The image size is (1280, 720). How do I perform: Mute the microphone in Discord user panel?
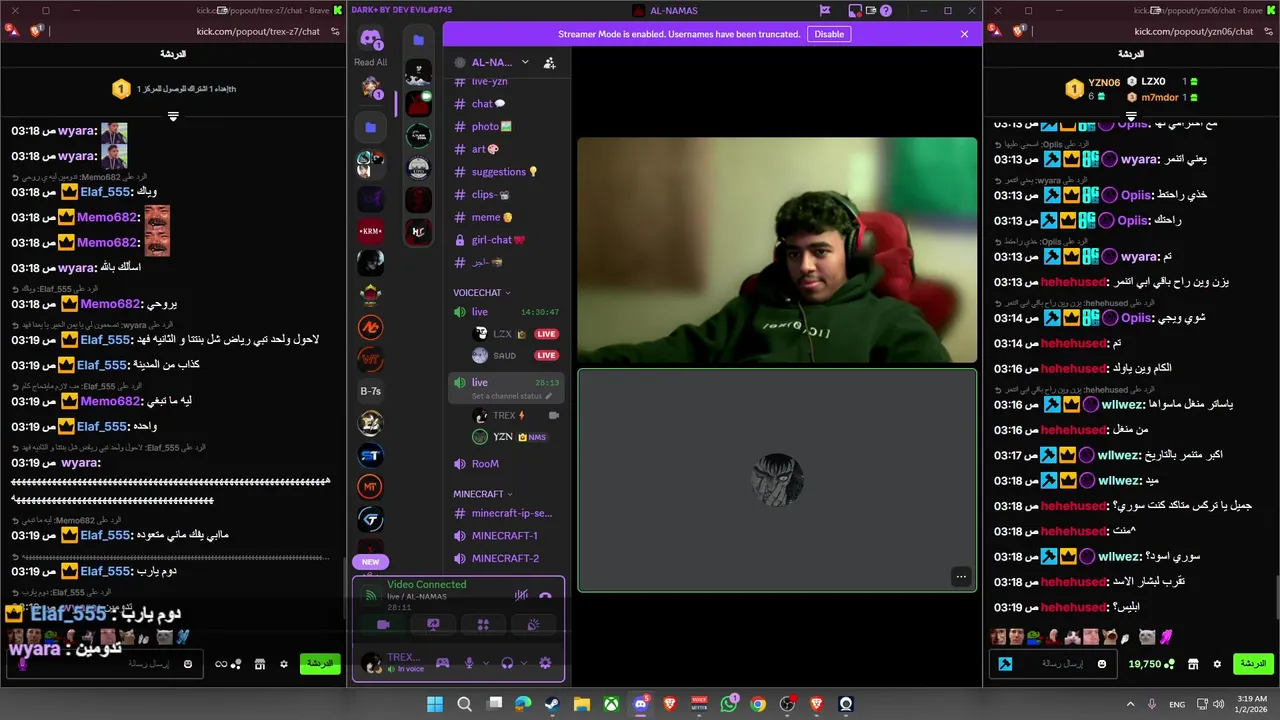(468, 663)
